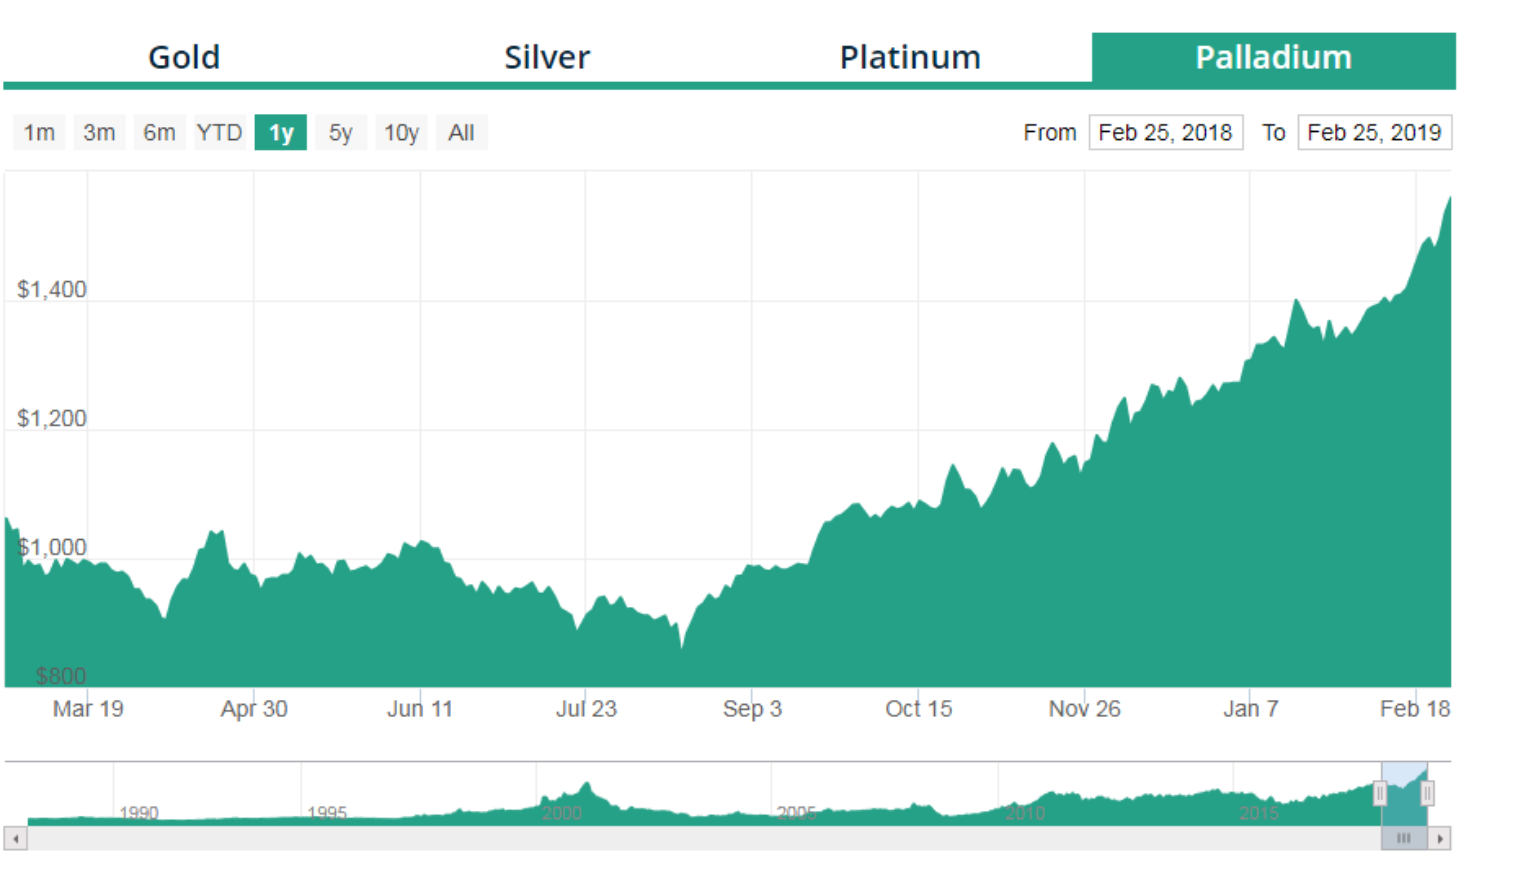Click the To date input field

pos(1374,132)
